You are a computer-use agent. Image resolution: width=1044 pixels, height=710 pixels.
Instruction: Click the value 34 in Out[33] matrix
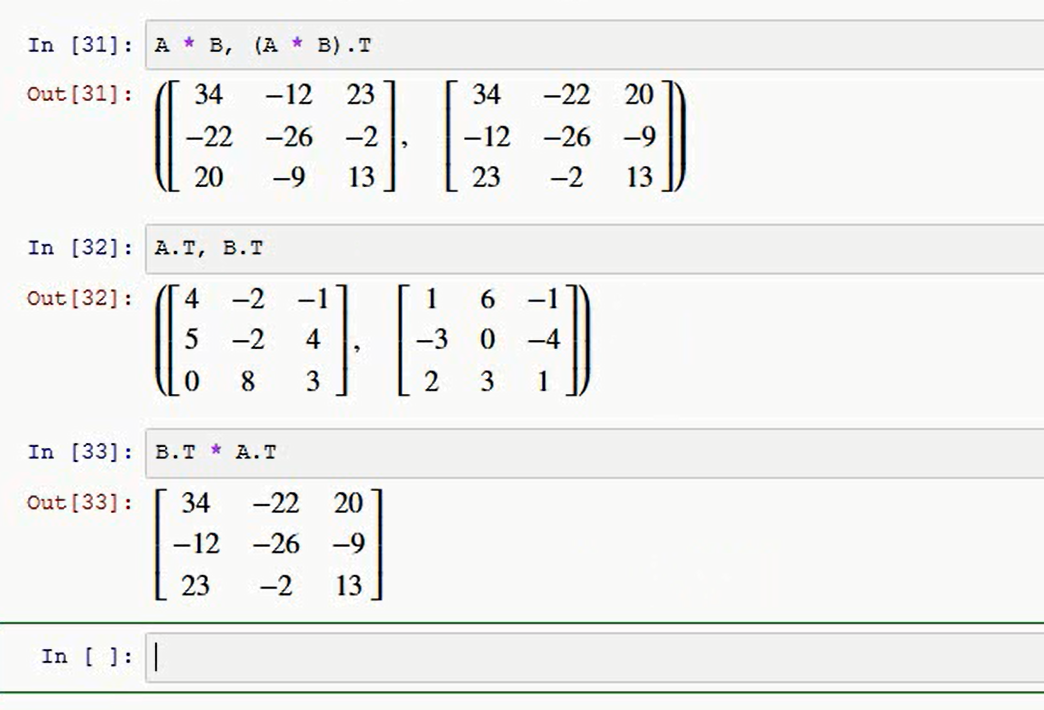click(x=196, y=503)
